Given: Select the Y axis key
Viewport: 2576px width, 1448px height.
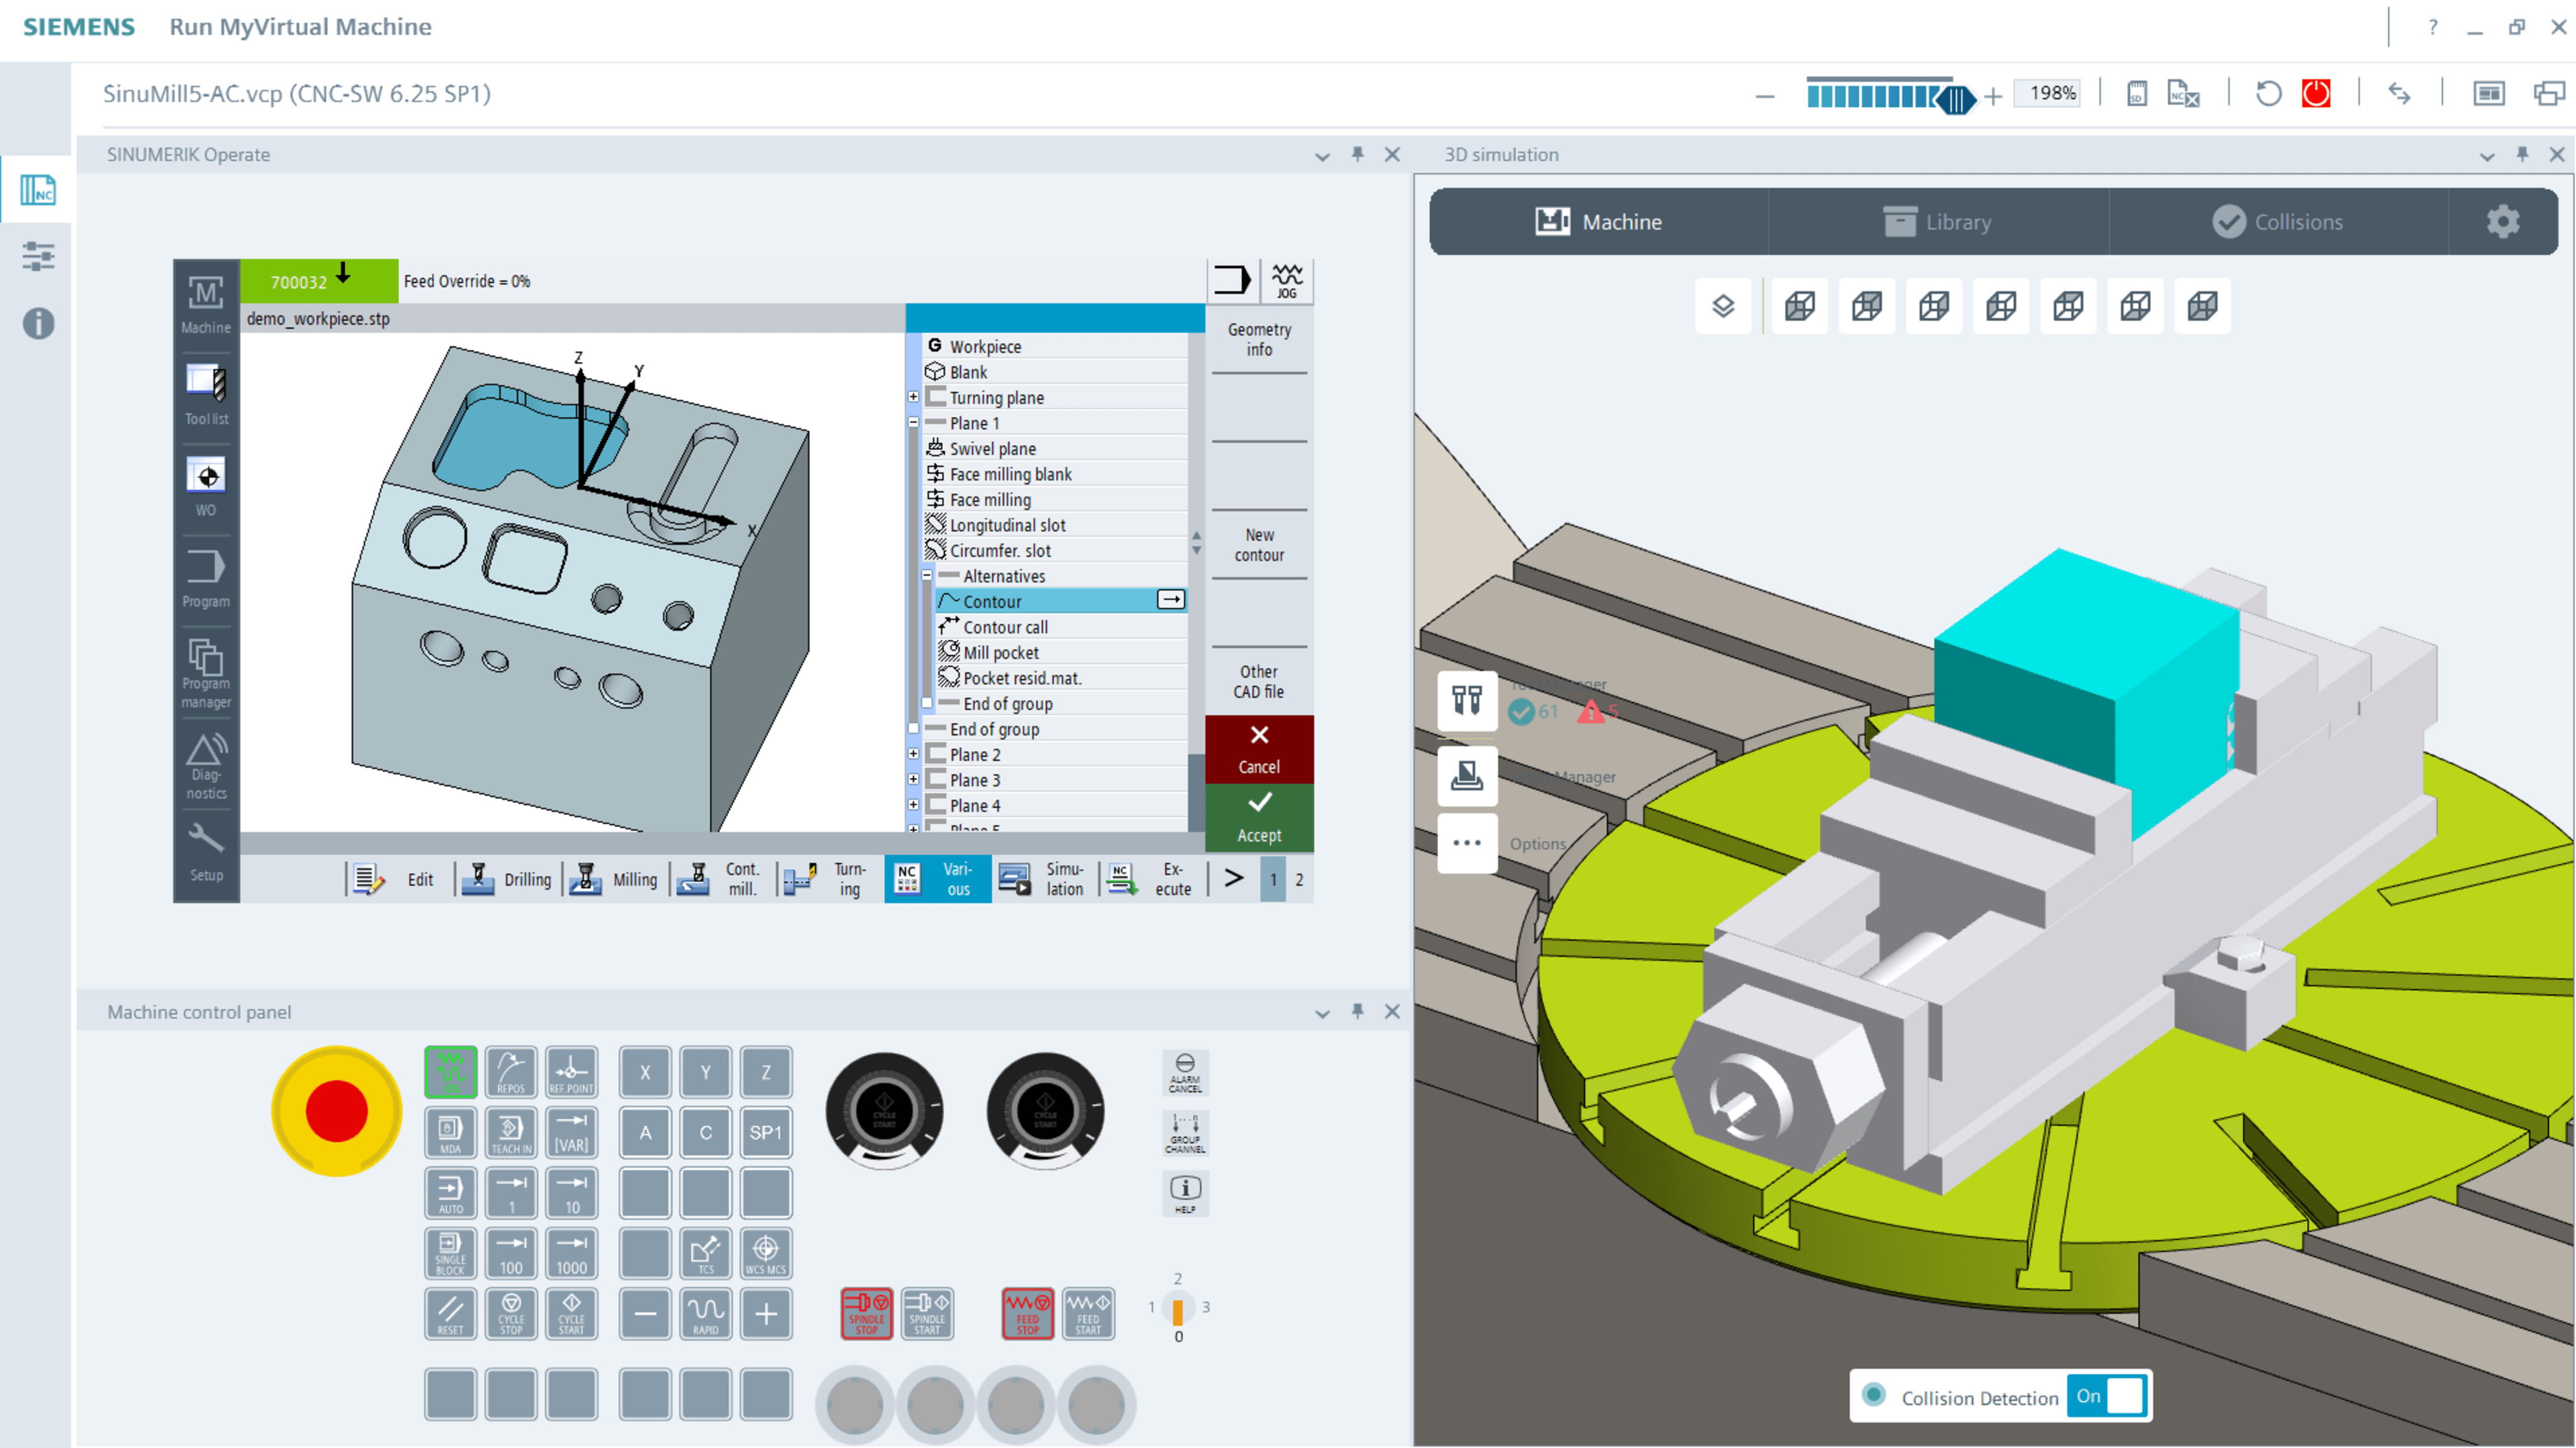Looking at the screenshot, I should 706,1072.
